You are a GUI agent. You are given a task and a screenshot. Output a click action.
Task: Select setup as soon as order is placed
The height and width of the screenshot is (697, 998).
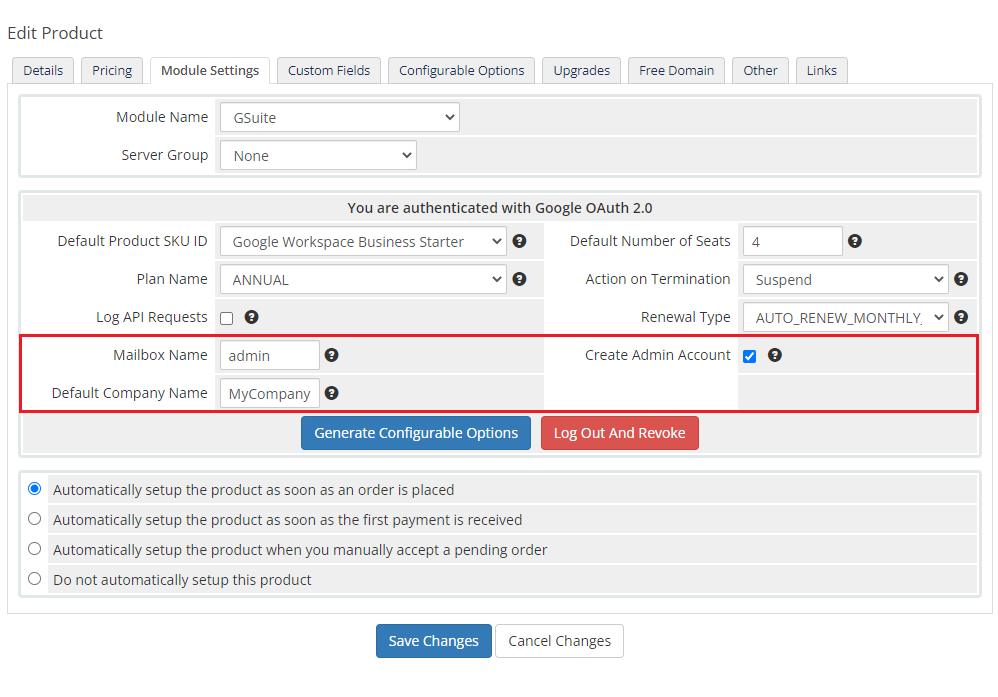pos(34,489)
